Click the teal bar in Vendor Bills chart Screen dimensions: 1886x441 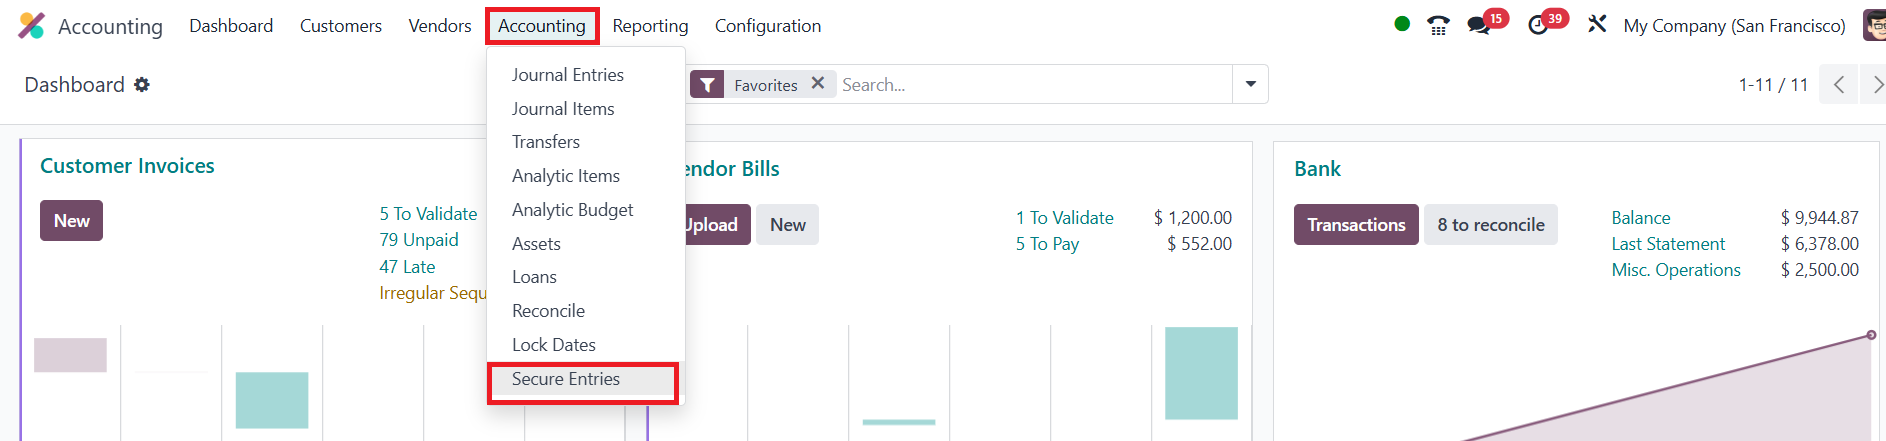tap(1201, 372)
